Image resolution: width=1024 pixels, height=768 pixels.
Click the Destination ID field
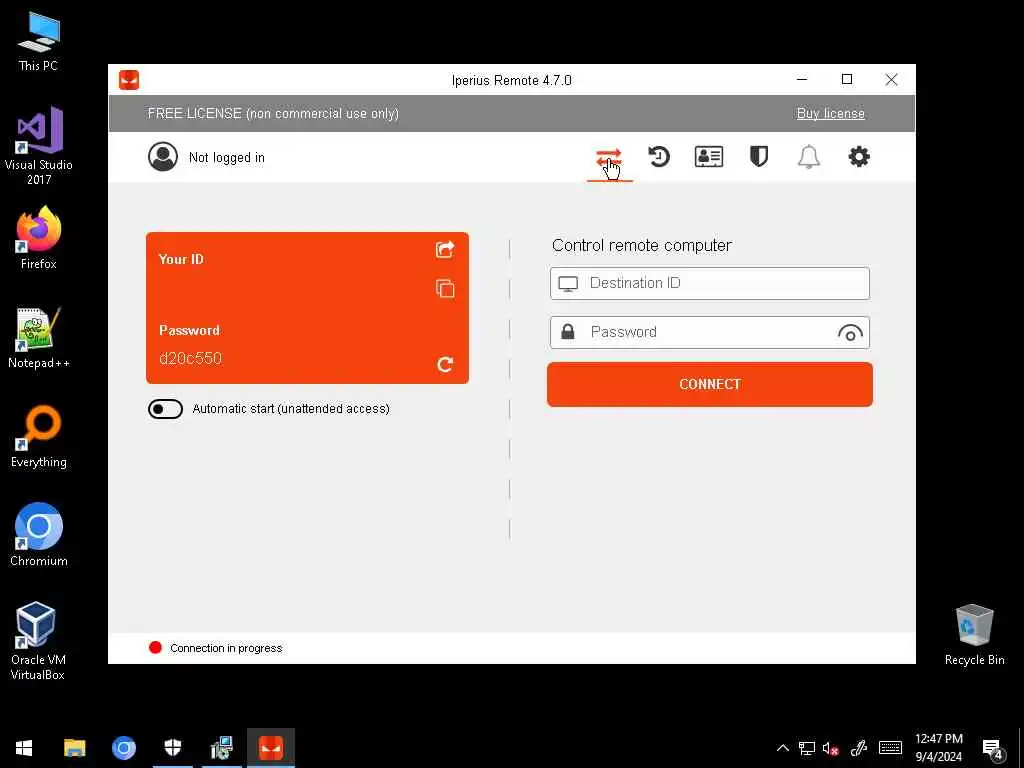click(x=710, y=283)
